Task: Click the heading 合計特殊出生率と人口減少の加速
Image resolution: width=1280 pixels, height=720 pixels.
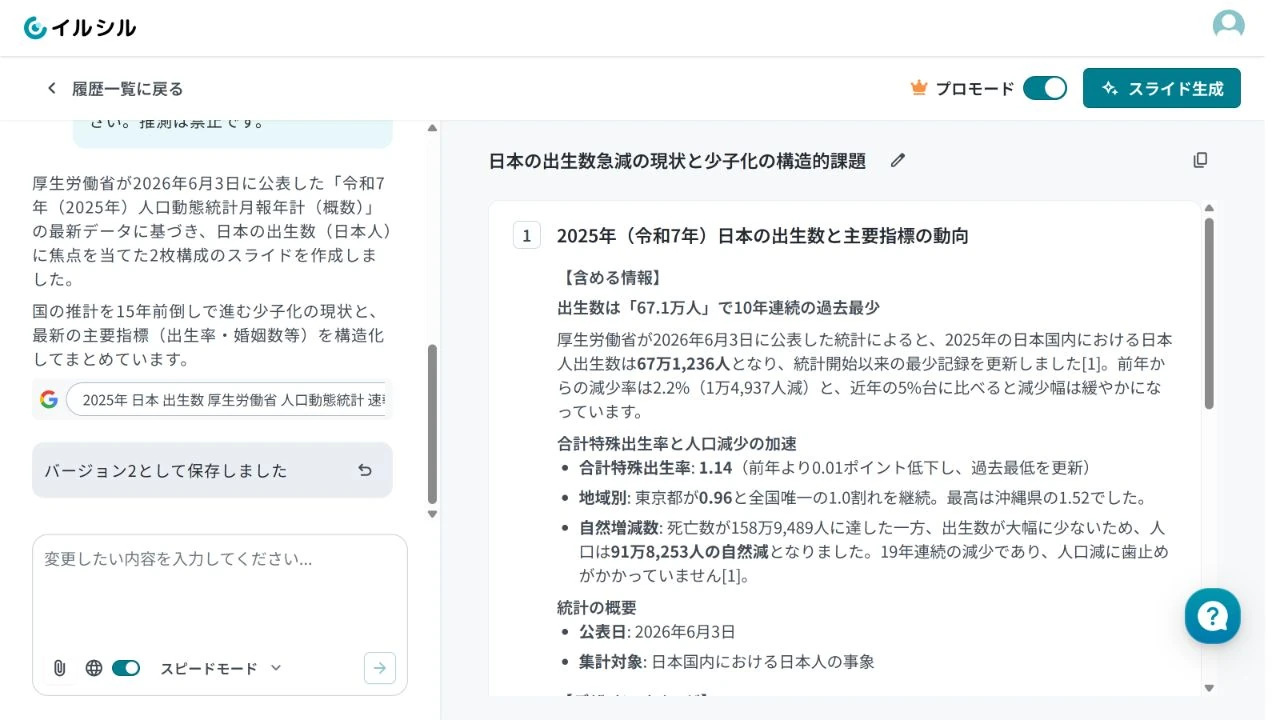Action: pyautogui.click(x=677, y=443)
